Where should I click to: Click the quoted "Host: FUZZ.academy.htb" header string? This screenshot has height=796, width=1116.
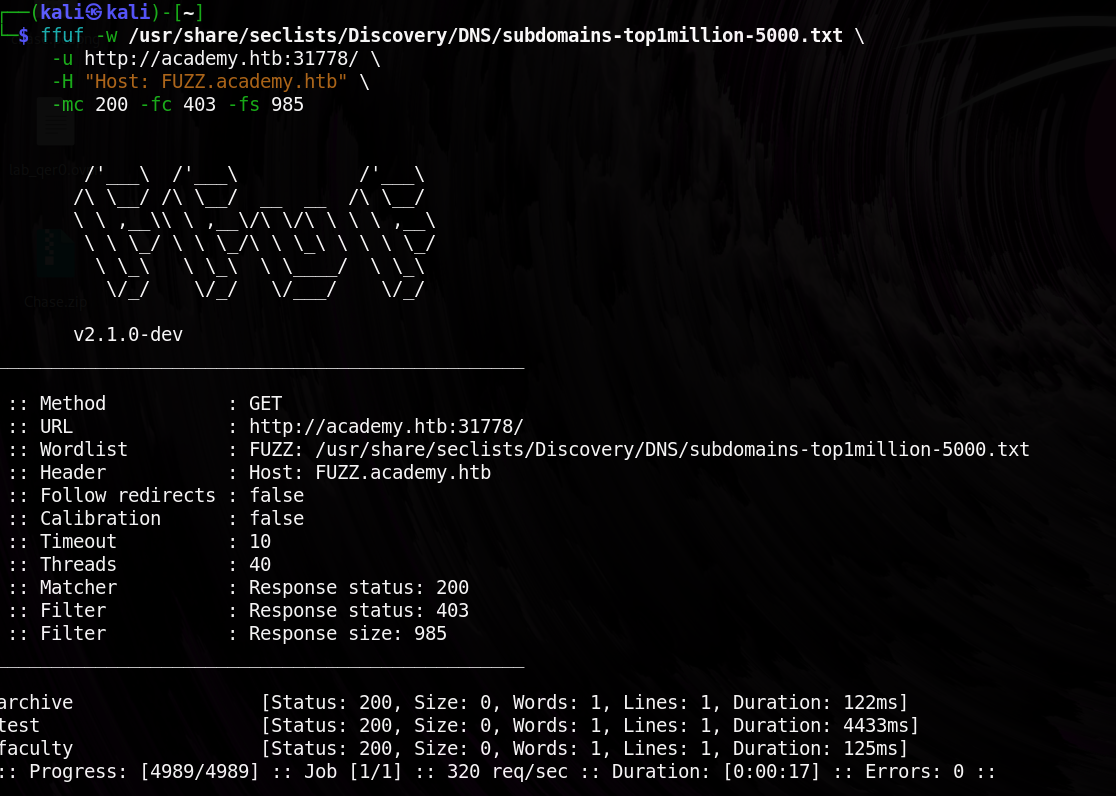coord(216,81)
